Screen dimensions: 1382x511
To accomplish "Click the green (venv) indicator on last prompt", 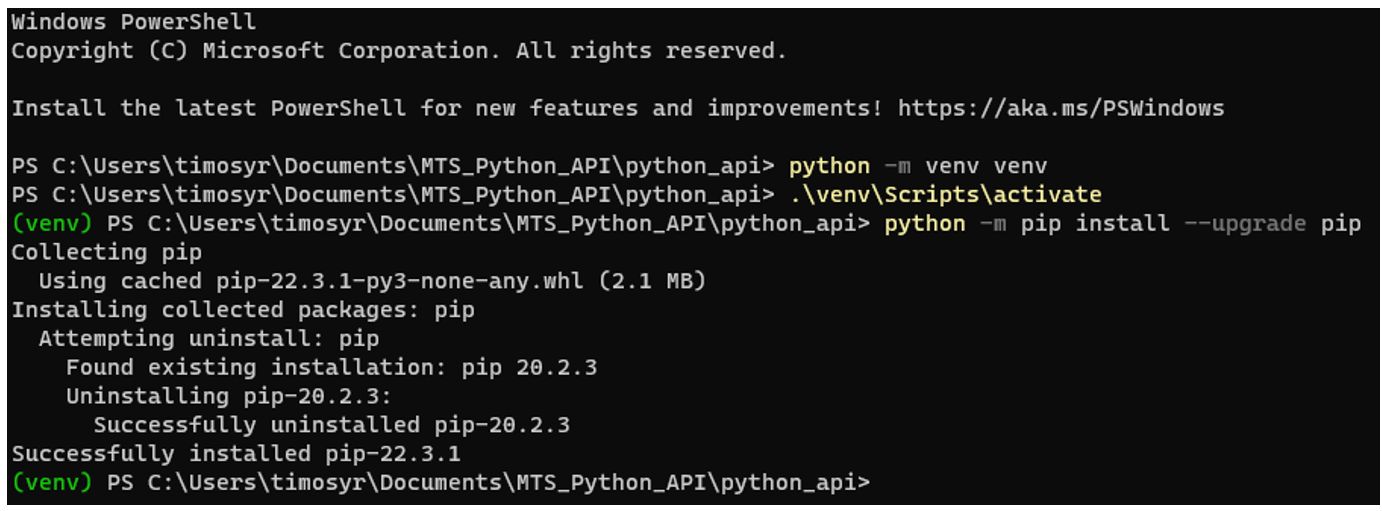I will tap(51, 483).
